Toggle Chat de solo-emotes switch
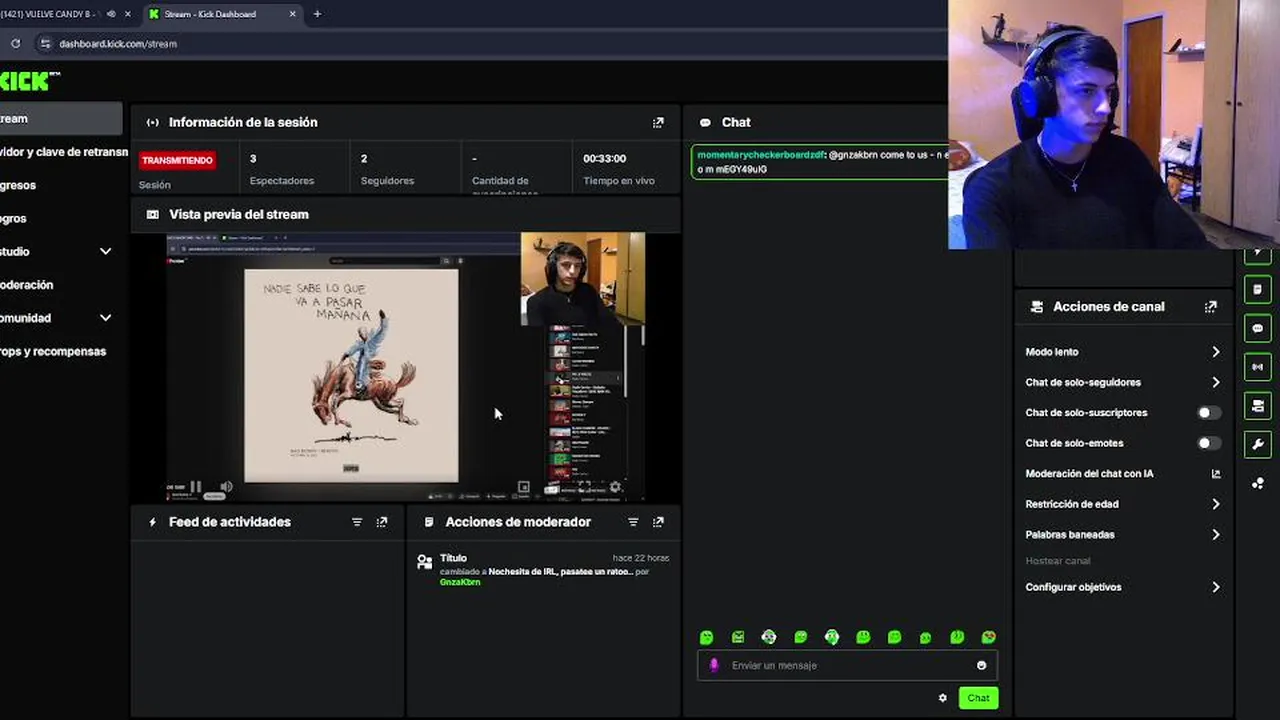 coord(1209,443)
